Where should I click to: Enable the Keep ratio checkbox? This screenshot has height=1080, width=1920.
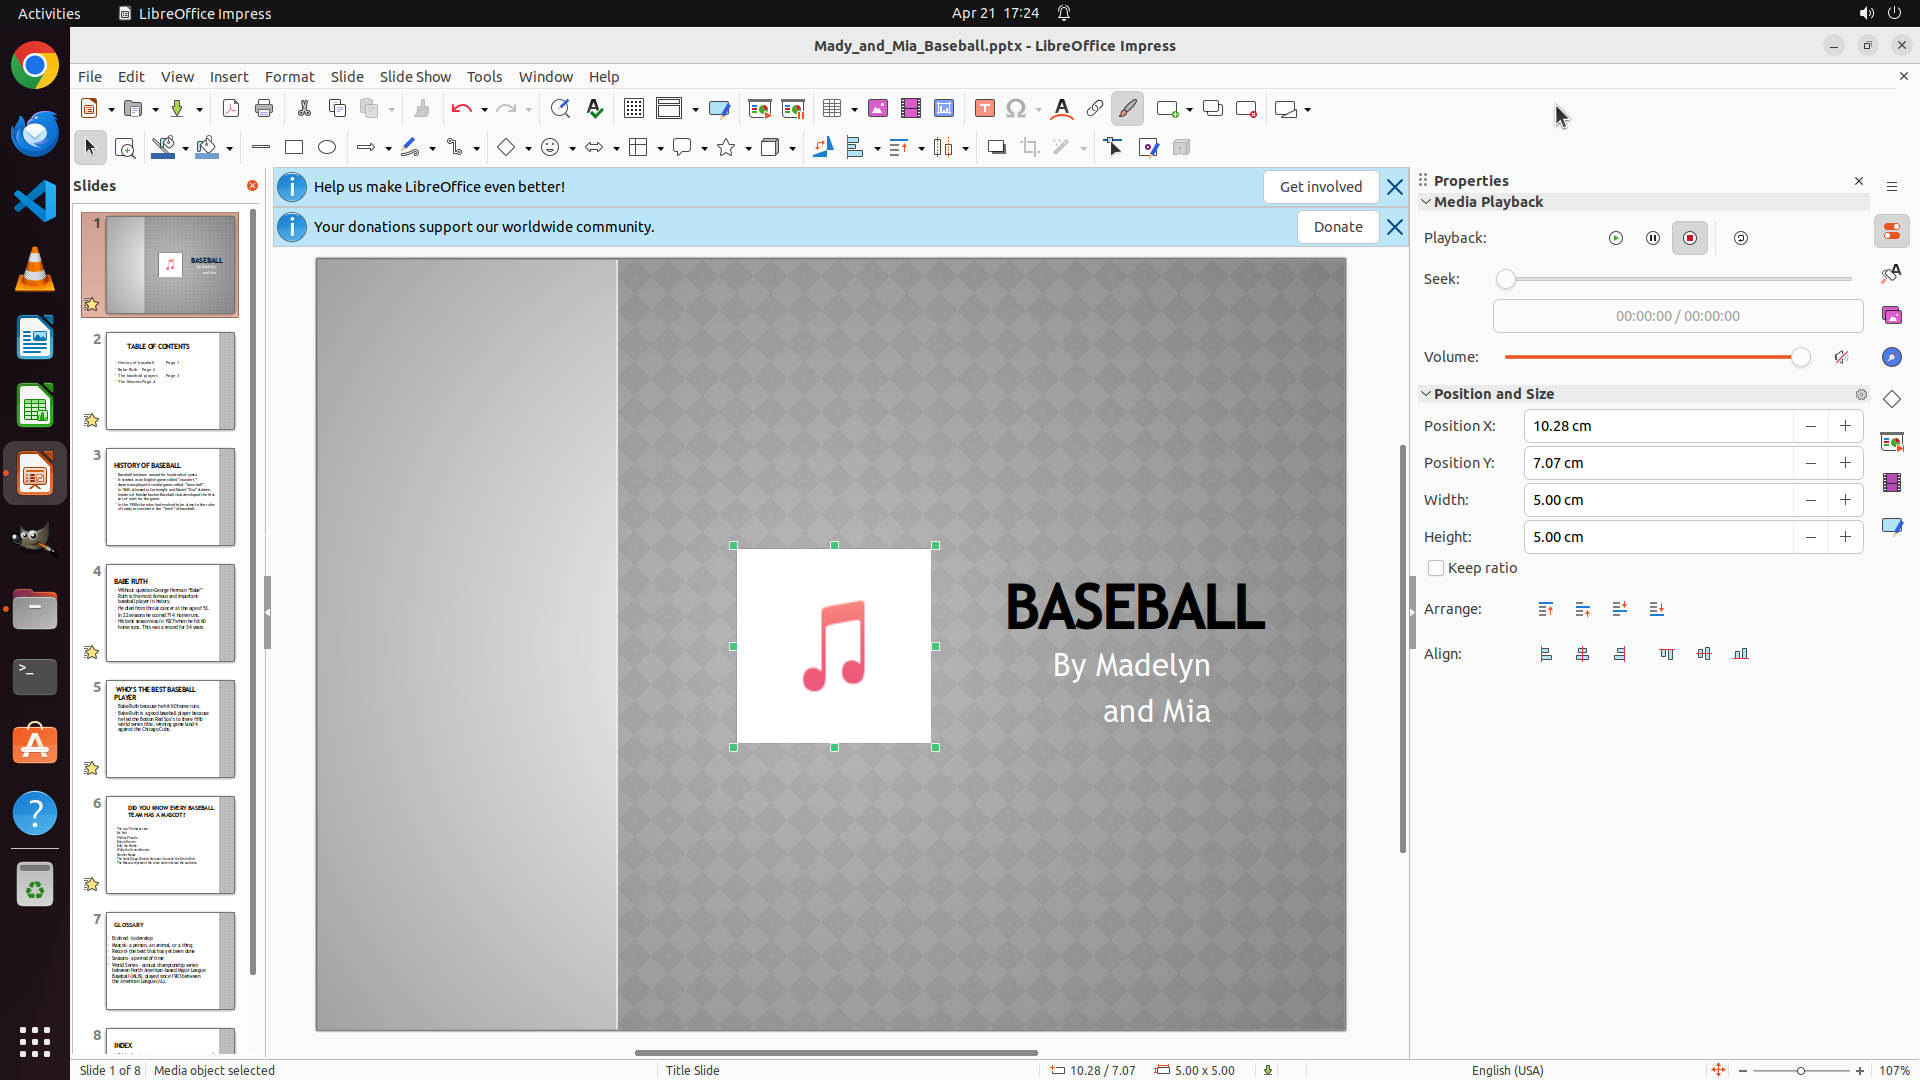point(1436,568)
